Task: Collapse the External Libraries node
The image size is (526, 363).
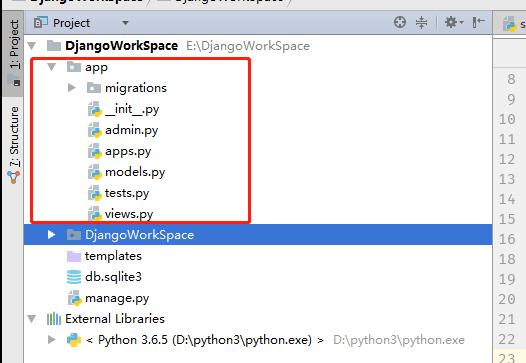Action: 32,318
